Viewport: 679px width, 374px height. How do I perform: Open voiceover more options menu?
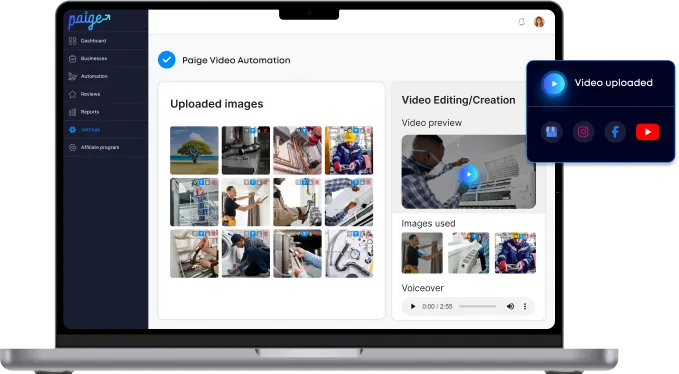525,306
